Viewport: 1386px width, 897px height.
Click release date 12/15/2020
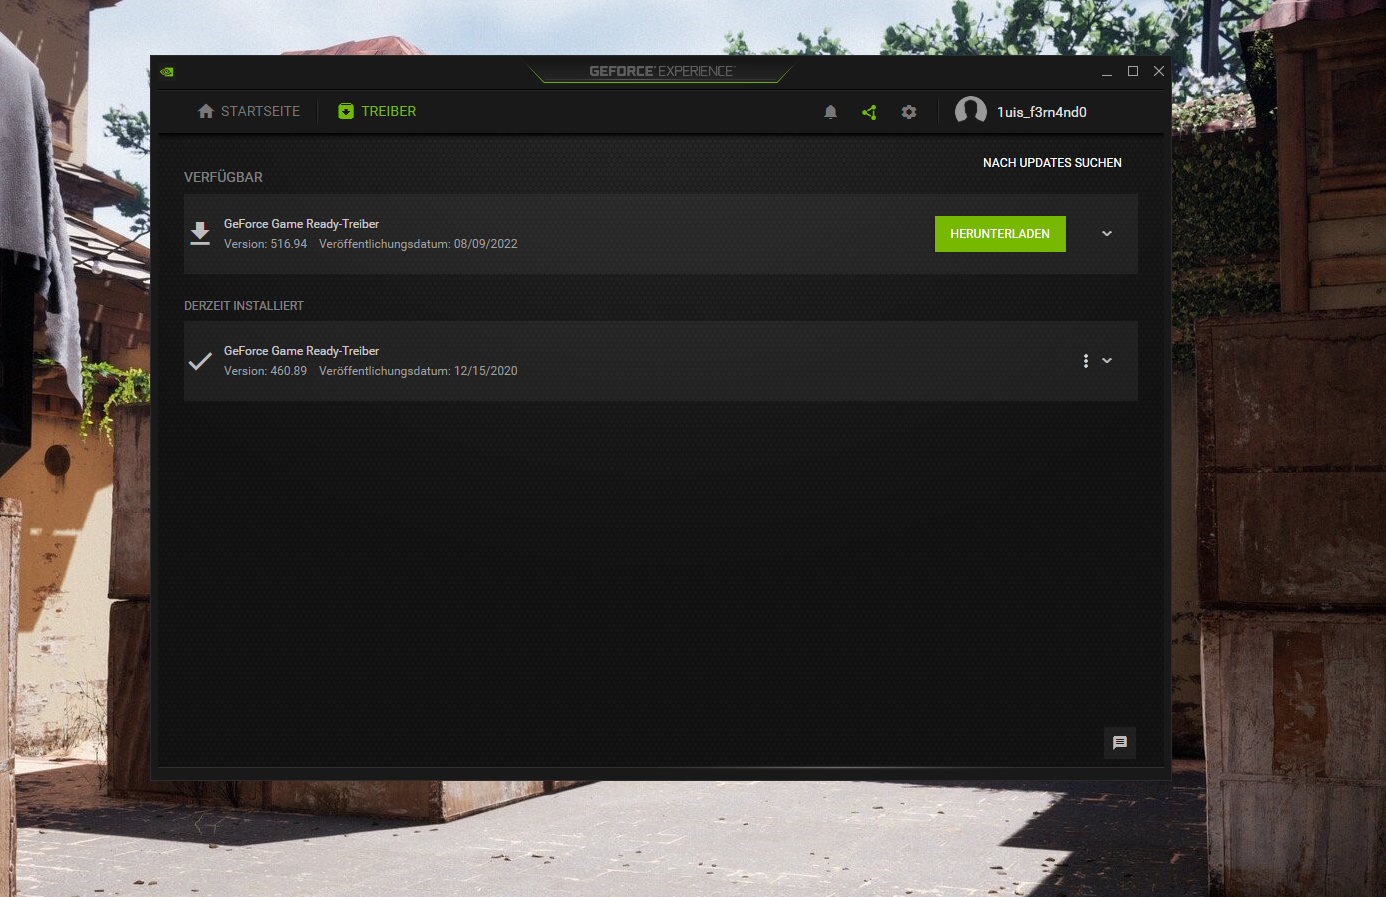point(486,371)
